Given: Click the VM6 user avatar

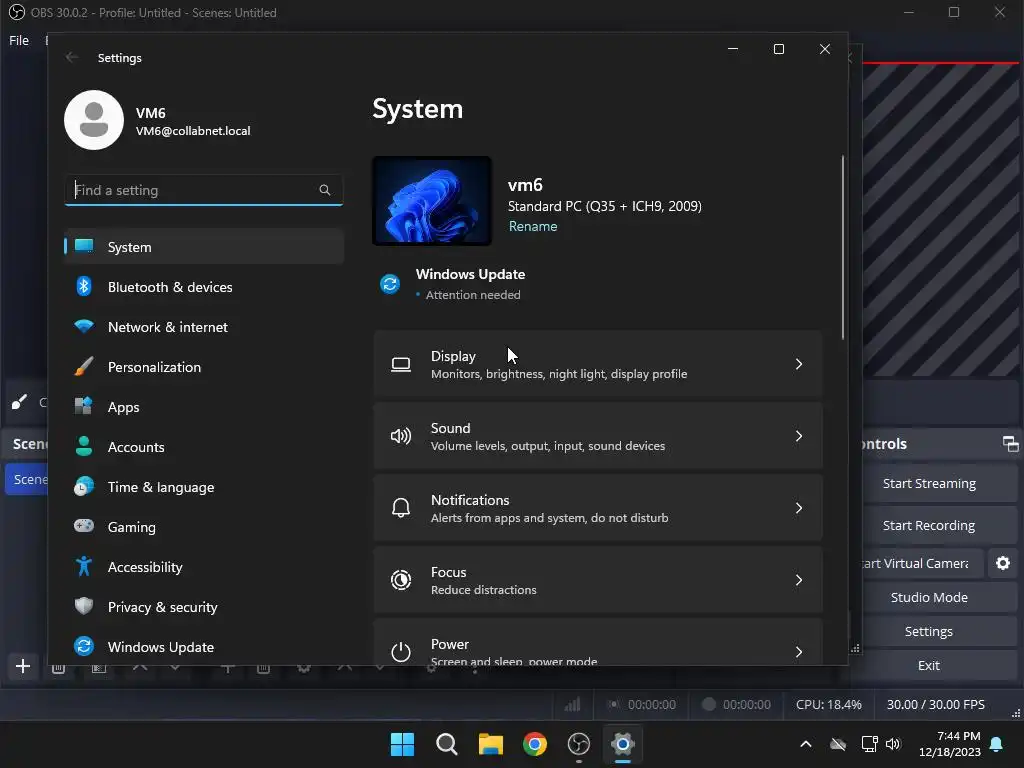Looking at the screenshot, I should tap(94, 120).
